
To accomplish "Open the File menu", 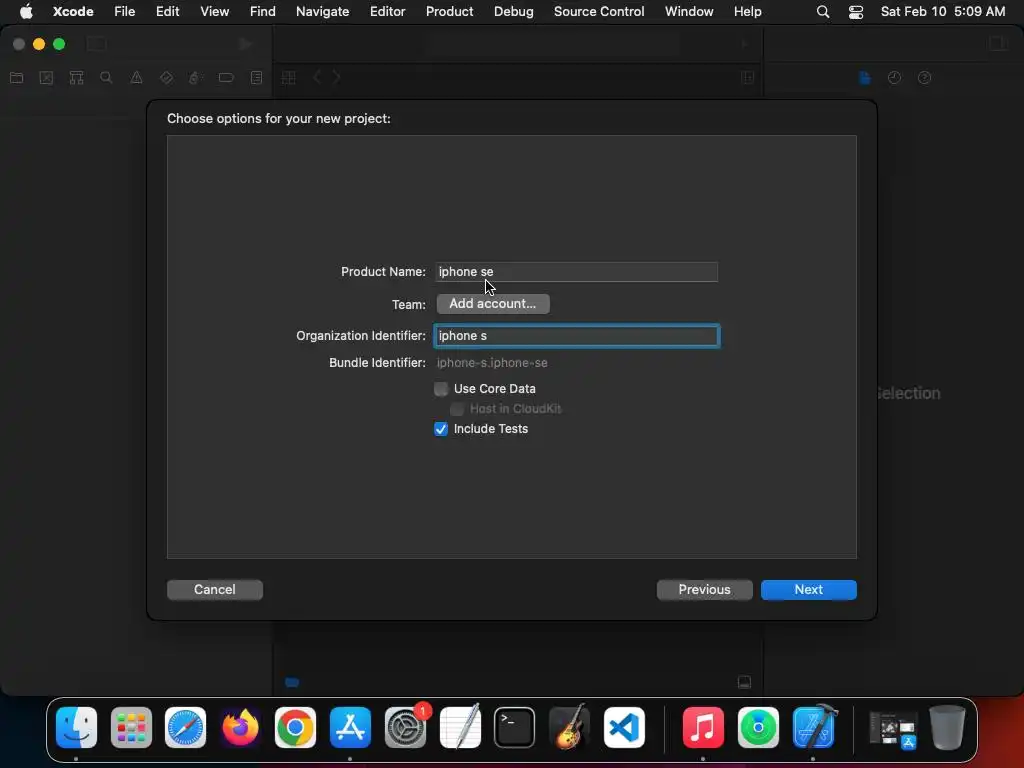I will [124, 12].
